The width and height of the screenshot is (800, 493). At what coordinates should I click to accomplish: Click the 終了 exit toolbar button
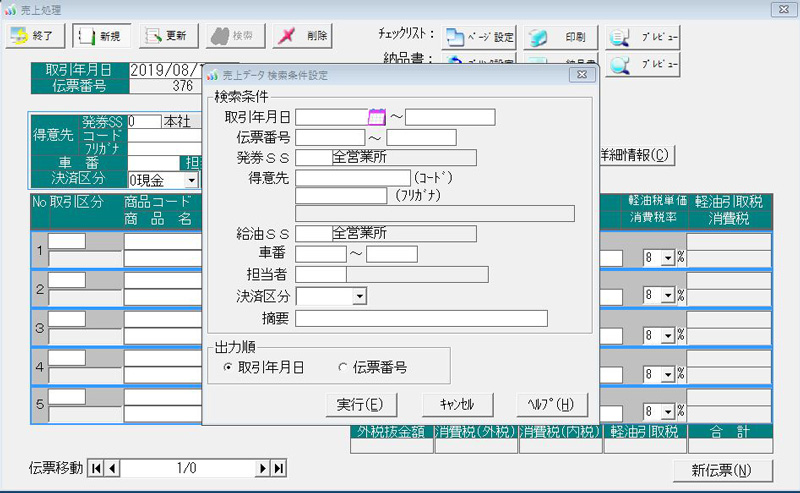point(37,36)
